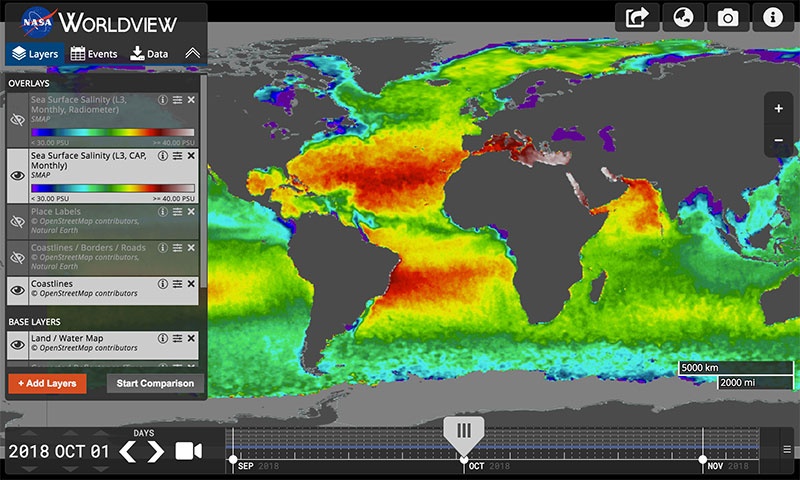800x480 pixels.
Task: Open info for Land / Water Map
Action: click(x=163, y=338)
